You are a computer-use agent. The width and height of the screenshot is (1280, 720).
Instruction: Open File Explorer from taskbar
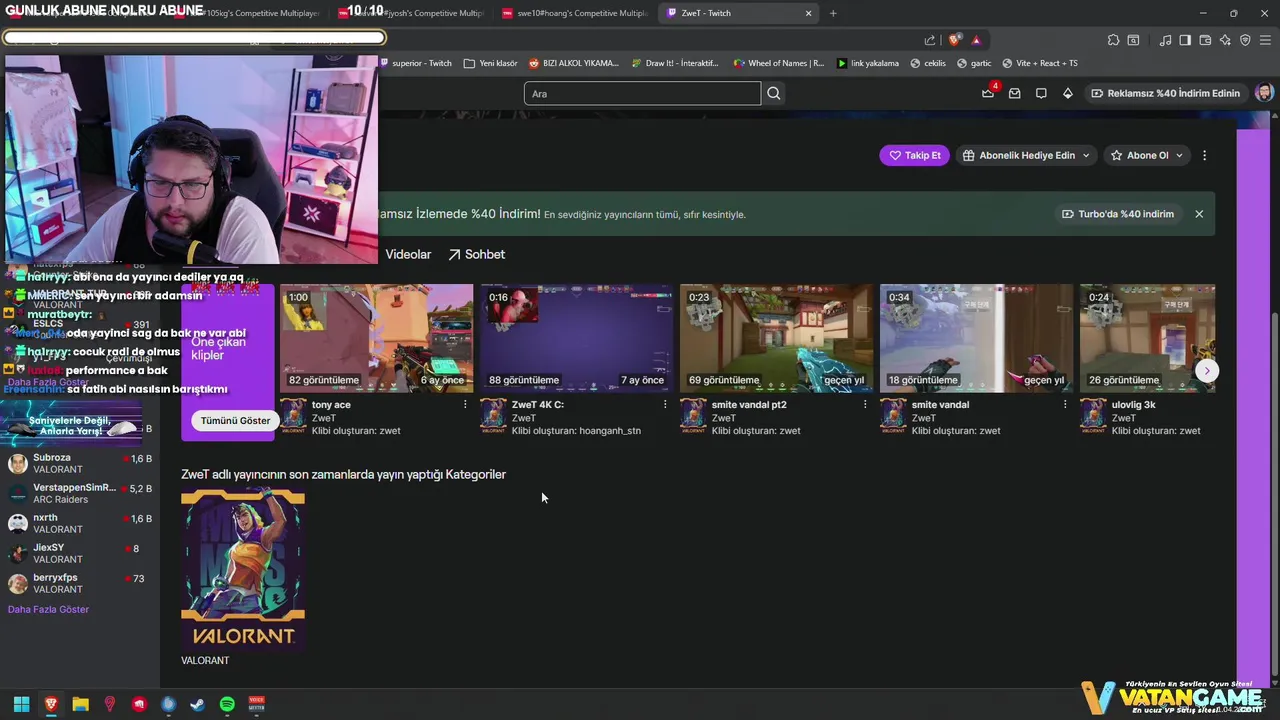click(x=80, y=704)
